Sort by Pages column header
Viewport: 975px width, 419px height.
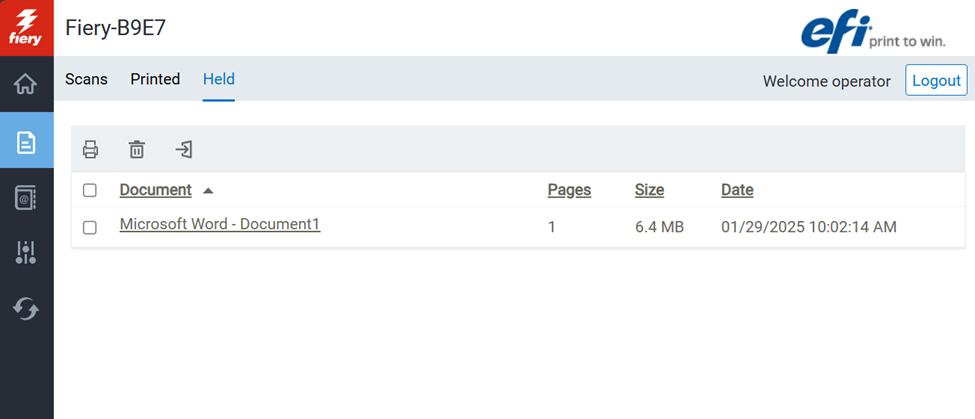(x=569, y=190)
